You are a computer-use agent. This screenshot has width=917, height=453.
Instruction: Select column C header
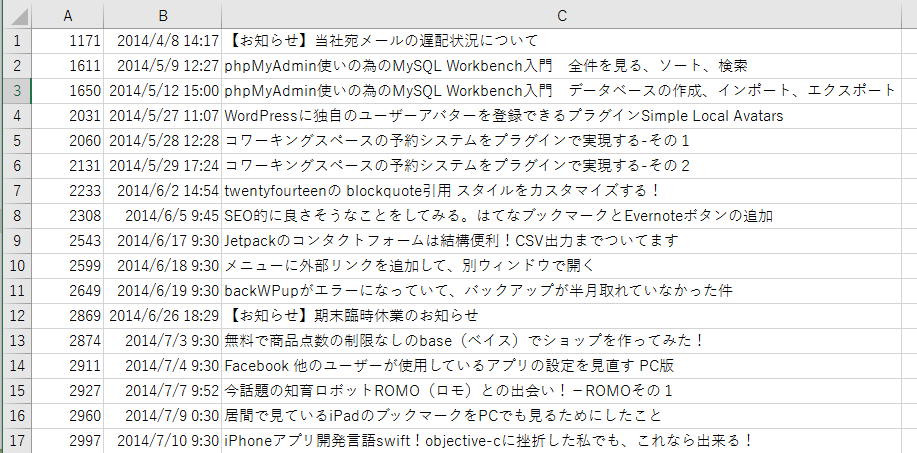pyautogui.click(x=561, y=16)
